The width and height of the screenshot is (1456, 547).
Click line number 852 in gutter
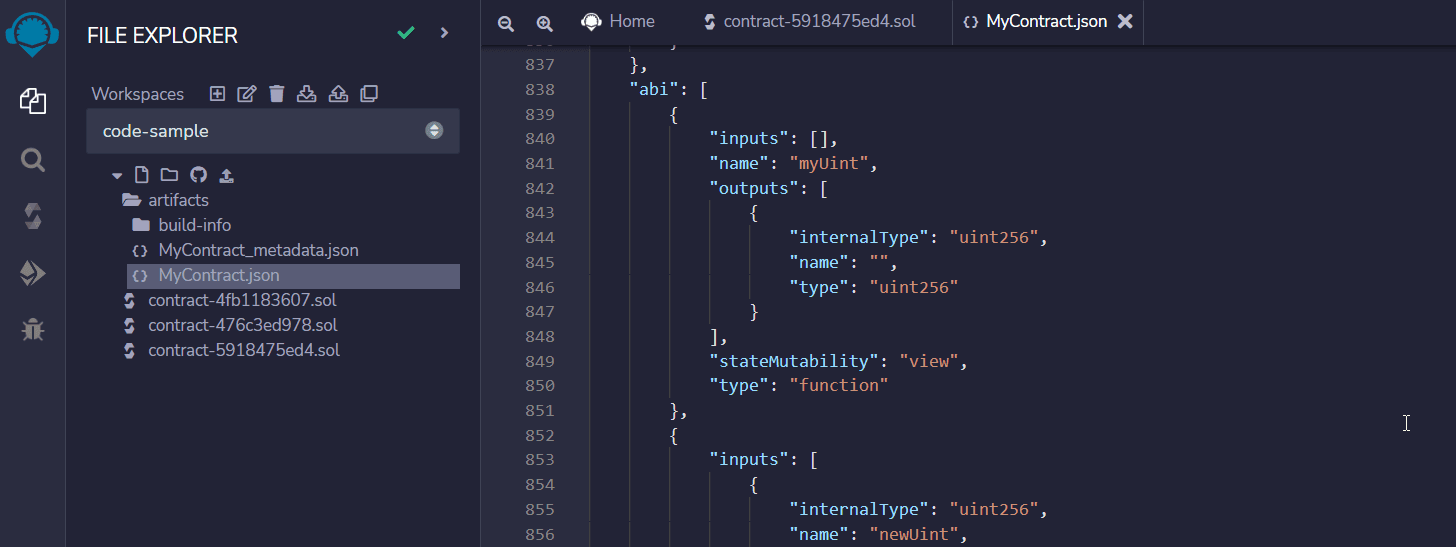click(540, 435)
